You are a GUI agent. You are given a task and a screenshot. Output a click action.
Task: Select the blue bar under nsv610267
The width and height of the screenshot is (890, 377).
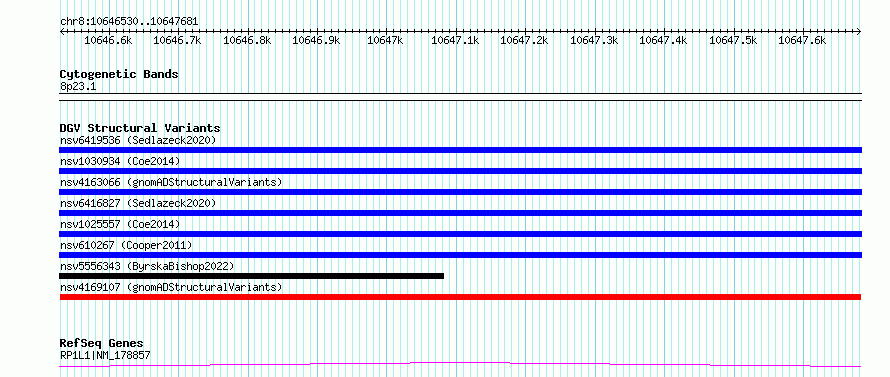(x=461, y=255)
